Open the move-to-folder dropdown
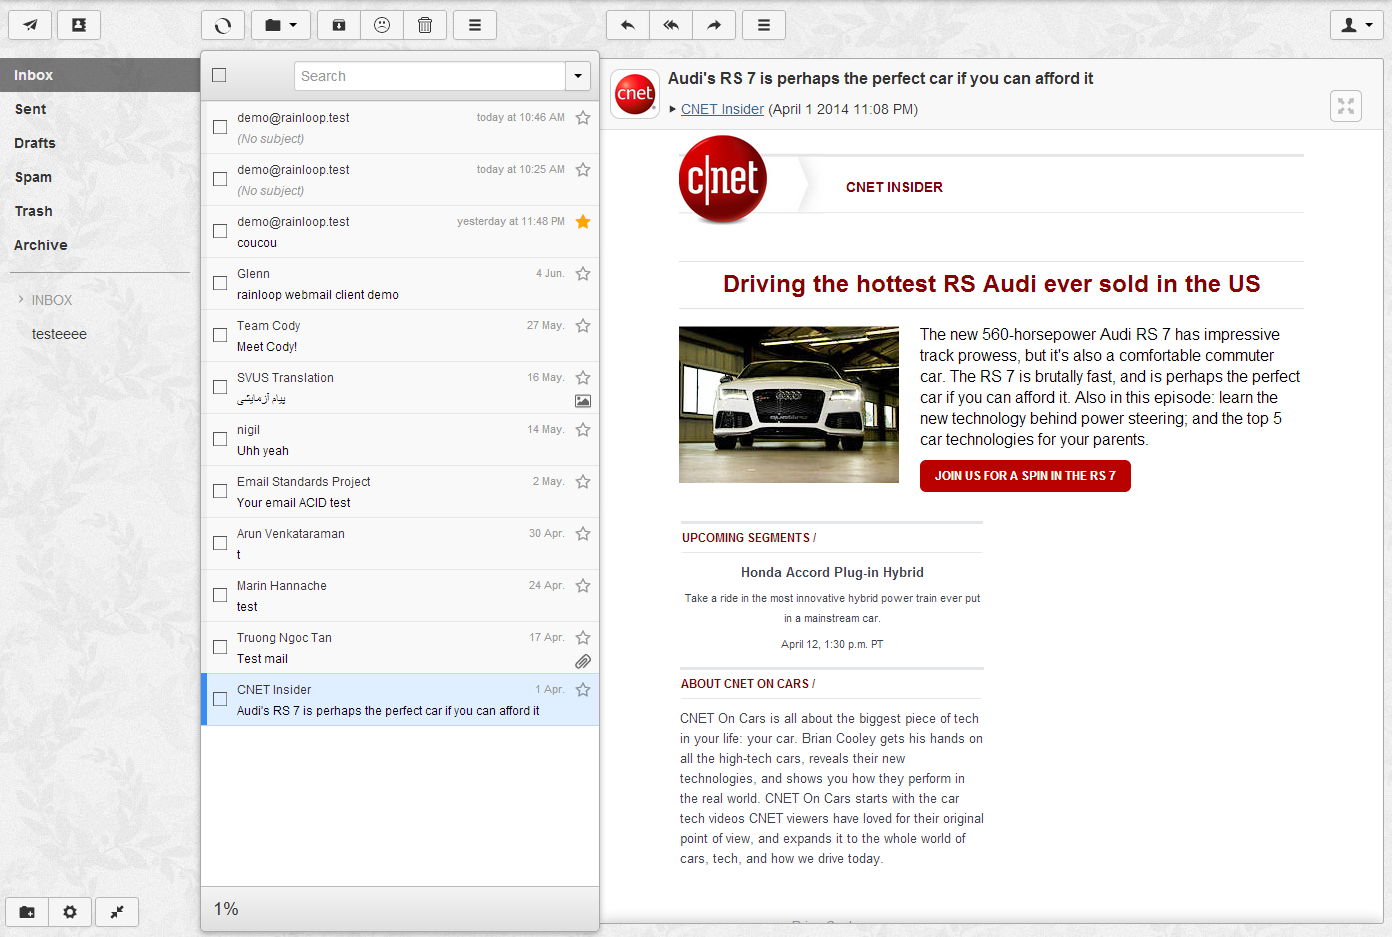The image size is (1392, 937). click(x=281, y=25)
